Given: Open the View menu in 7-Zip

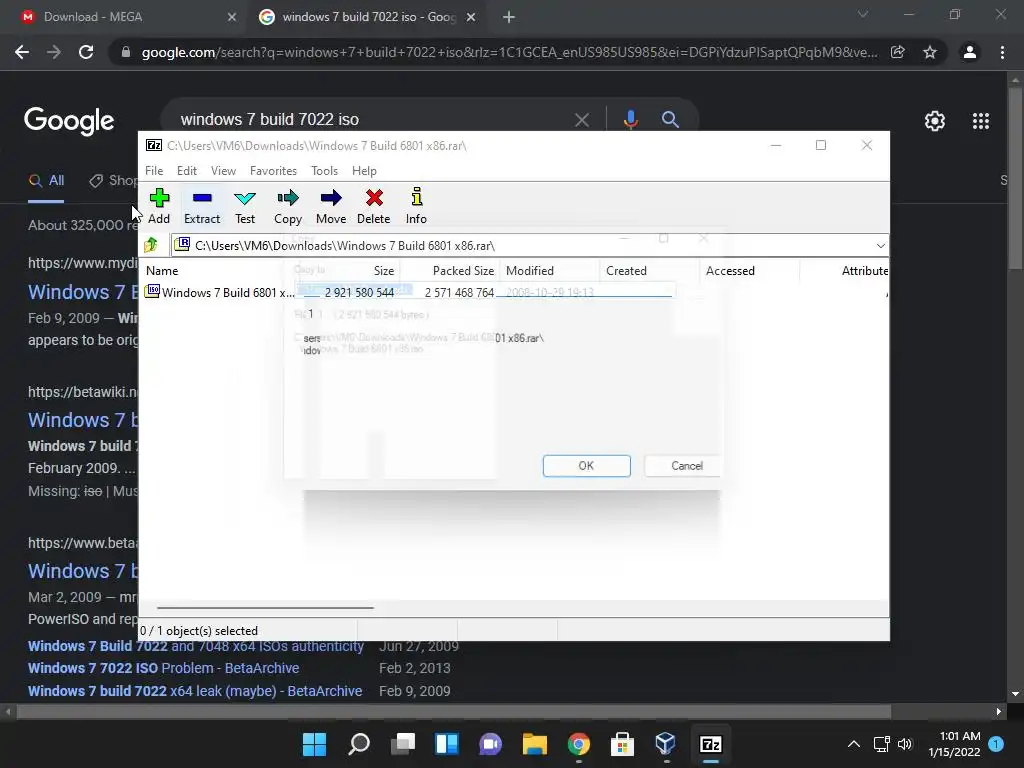Looking at the screenshot, I should click(x=223, y=170).
